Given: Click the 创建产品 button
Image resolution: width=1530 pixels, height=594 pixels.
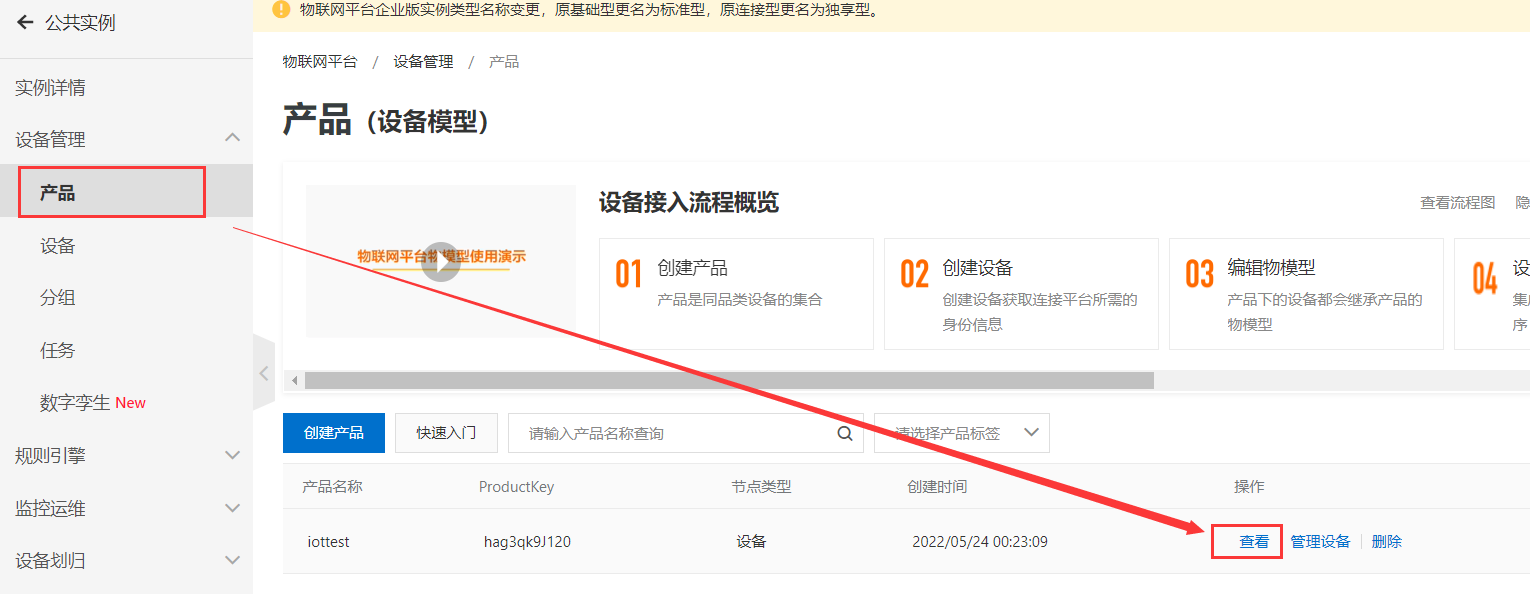Looking at the screenshot, I should 334,433.
